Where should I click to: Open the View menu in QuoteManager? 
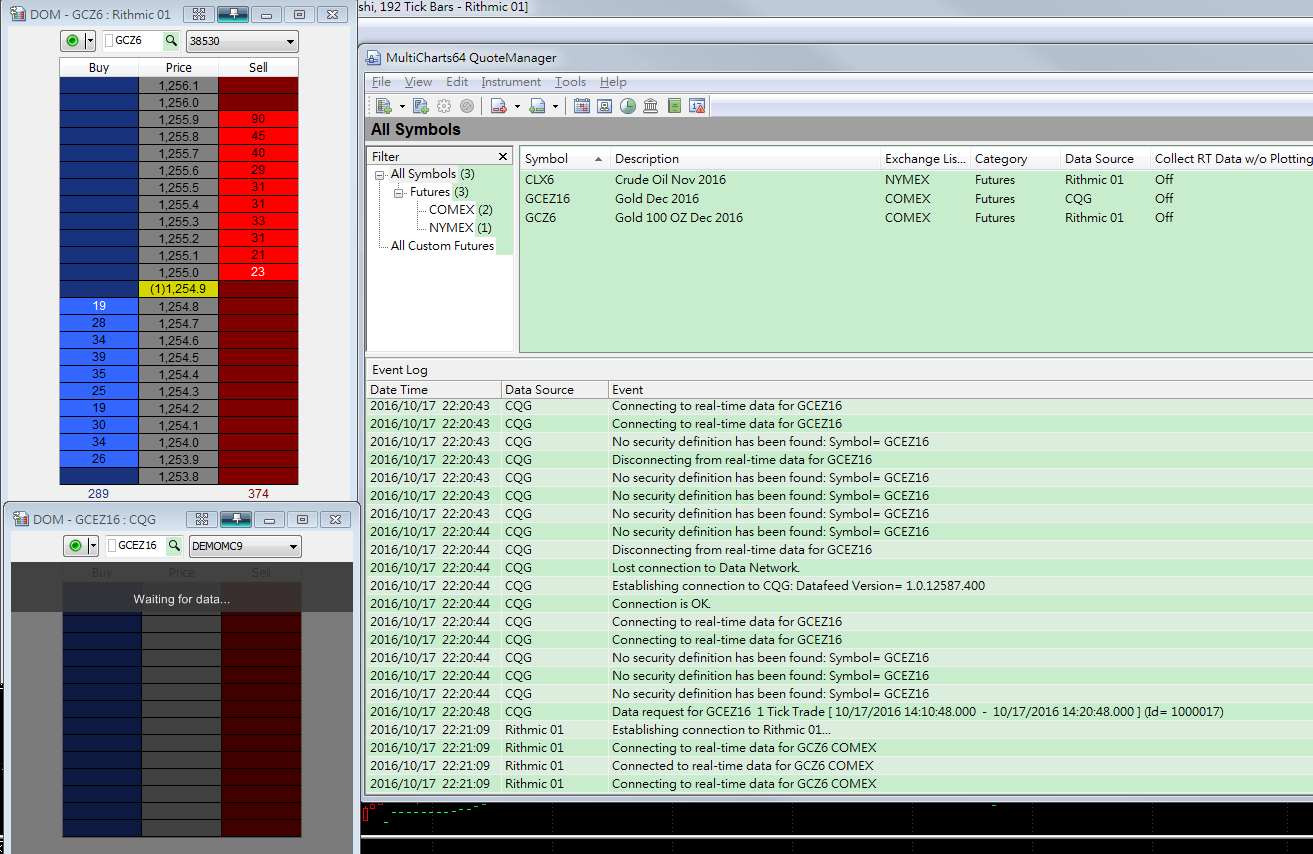click(x=418, y=82)
